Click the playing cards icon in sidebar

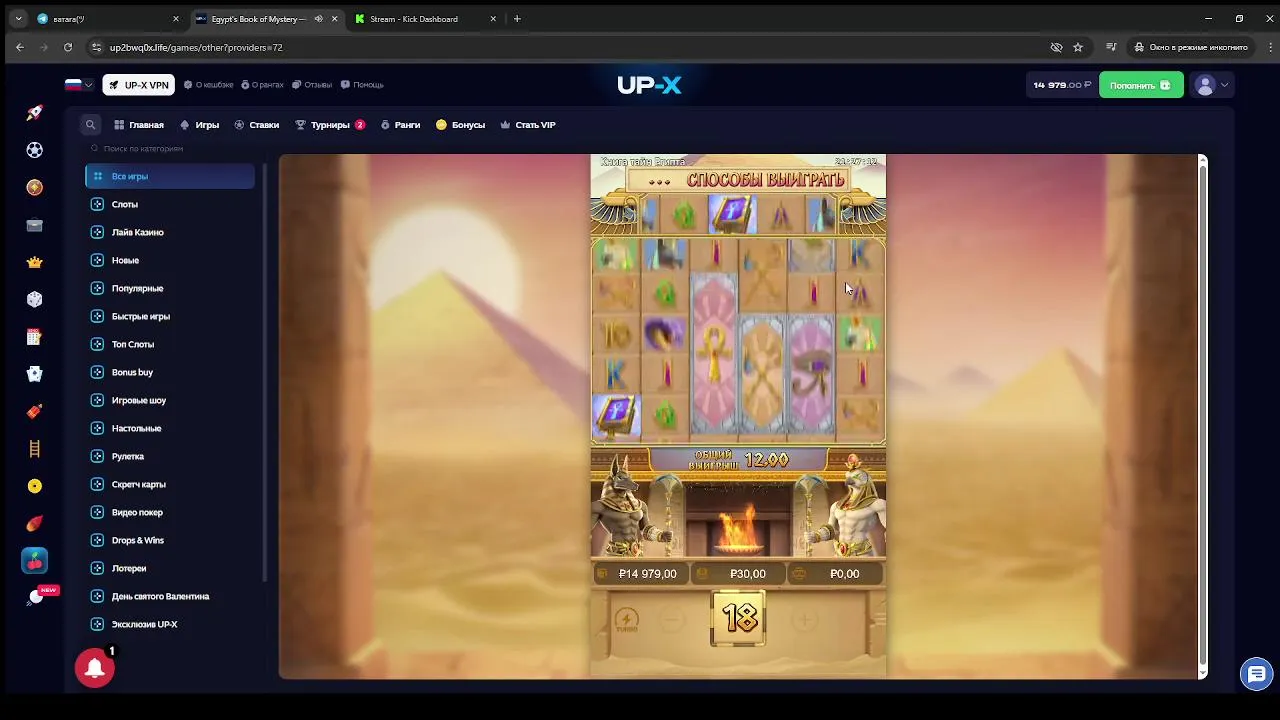click(x=35, y=374)
